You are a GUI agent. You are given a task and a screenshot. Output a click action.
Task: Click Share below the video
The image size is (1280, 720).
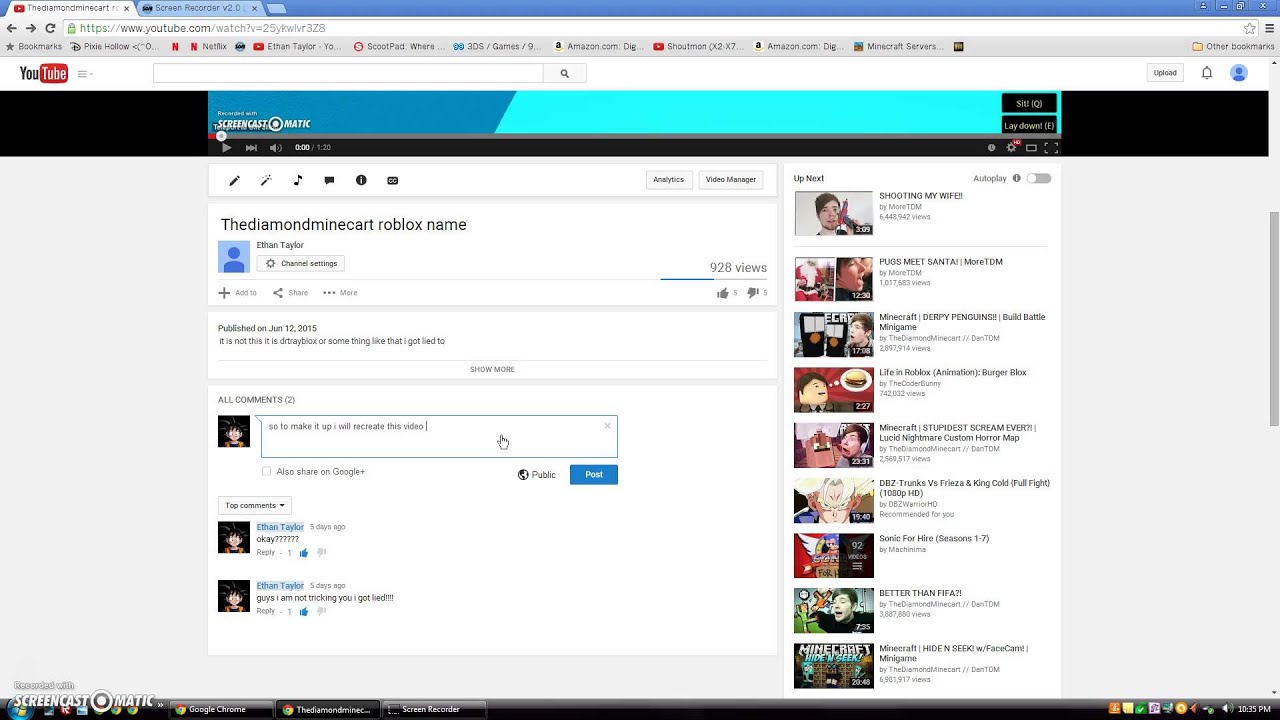[290, 293]
